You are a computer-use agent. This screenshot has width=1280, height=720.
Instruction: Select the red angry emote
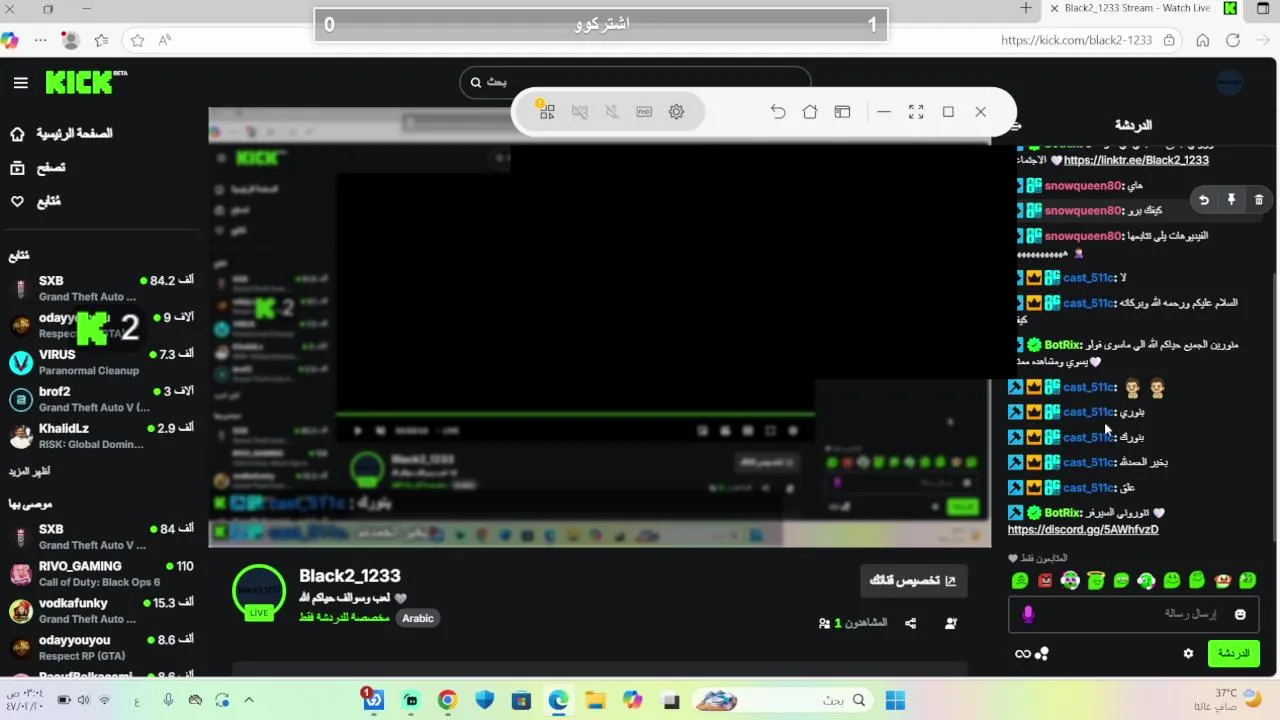(1045, 580)
